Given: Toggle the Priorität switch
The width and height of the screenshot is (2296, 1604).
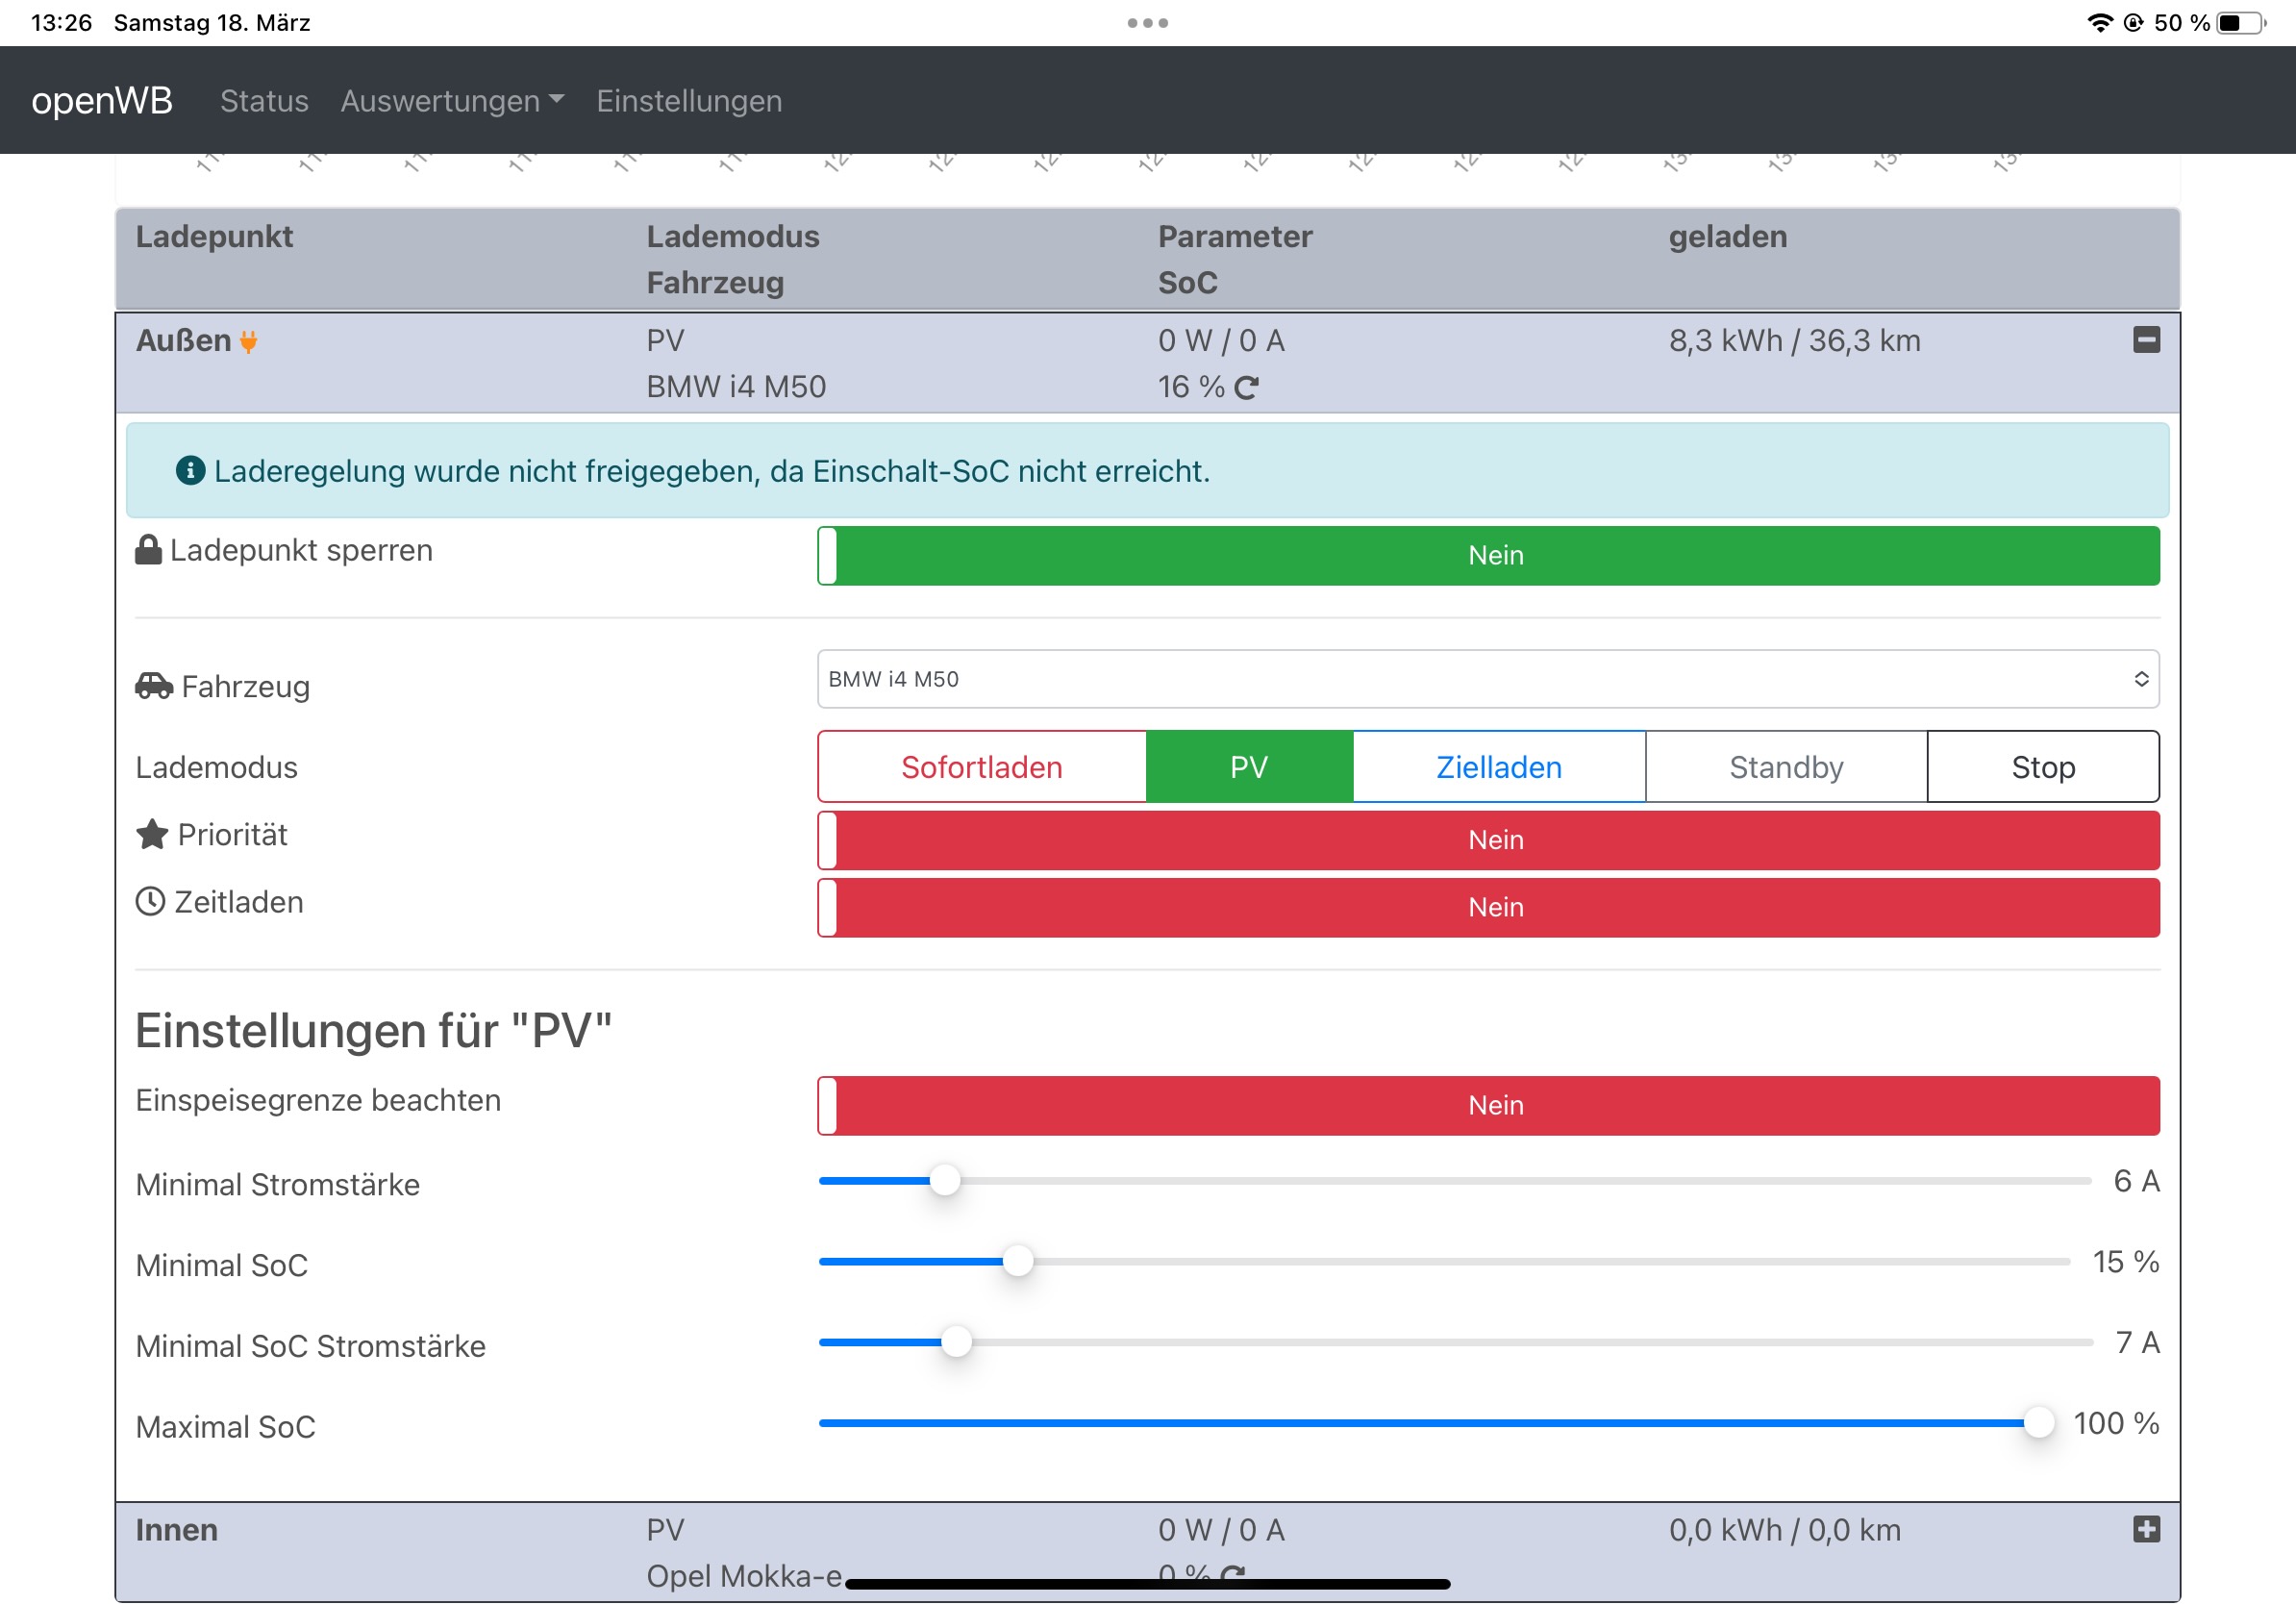Looking at the screenshot, I should click(x=1487, y=840).
